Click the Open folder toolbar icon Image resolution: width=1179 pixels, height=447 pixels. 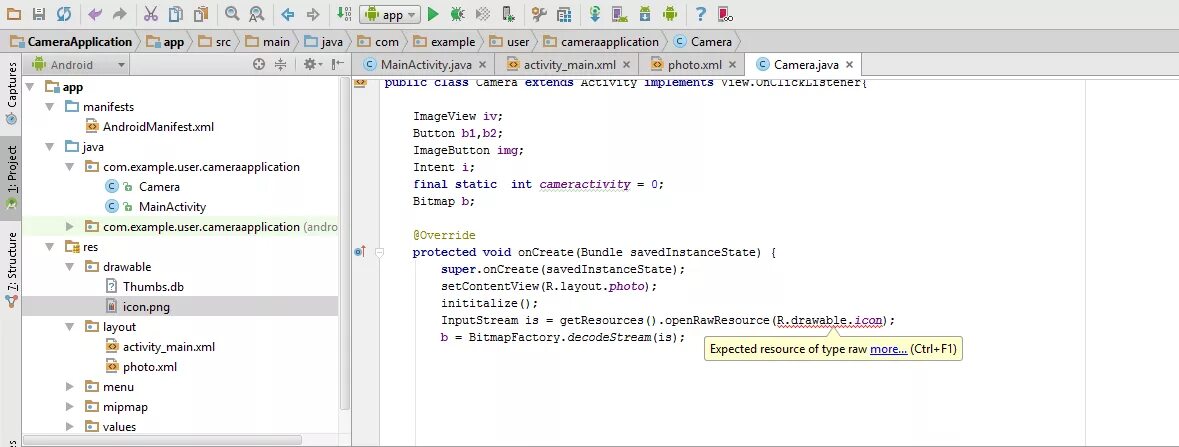tap(14, 14)
